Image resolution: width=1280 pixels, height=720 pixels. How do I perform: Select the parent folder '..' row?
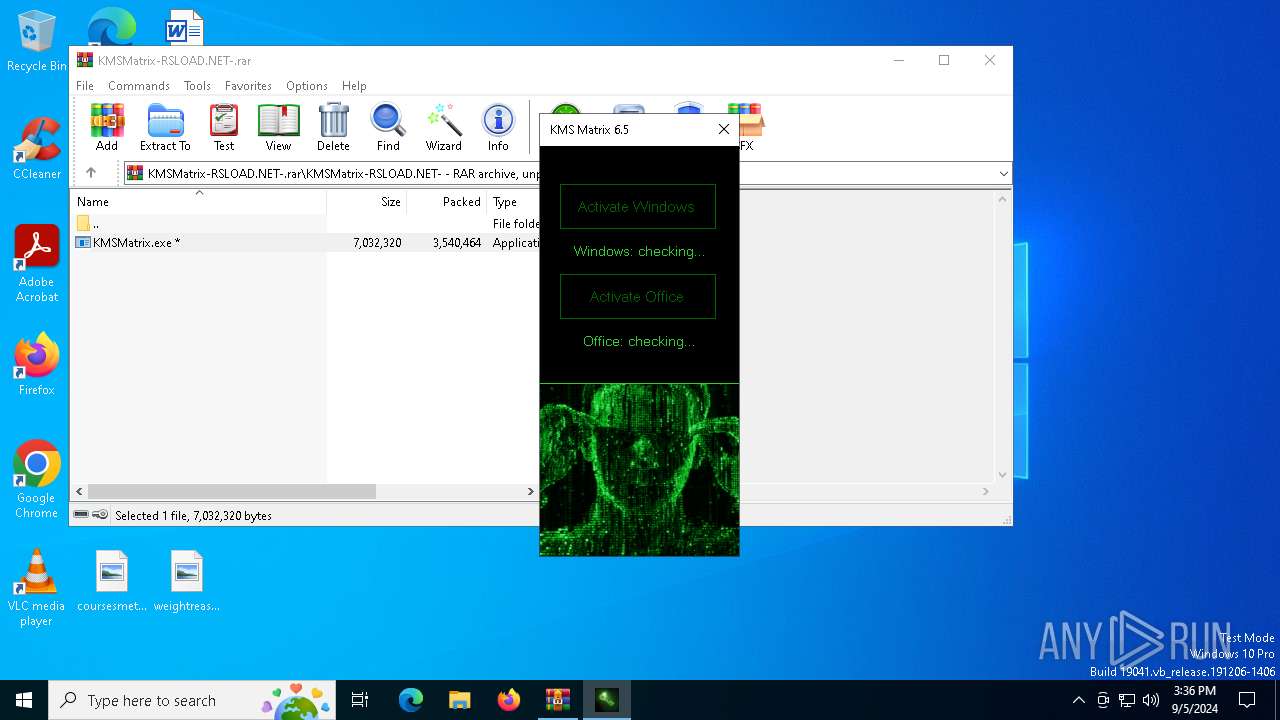point(306,224)
